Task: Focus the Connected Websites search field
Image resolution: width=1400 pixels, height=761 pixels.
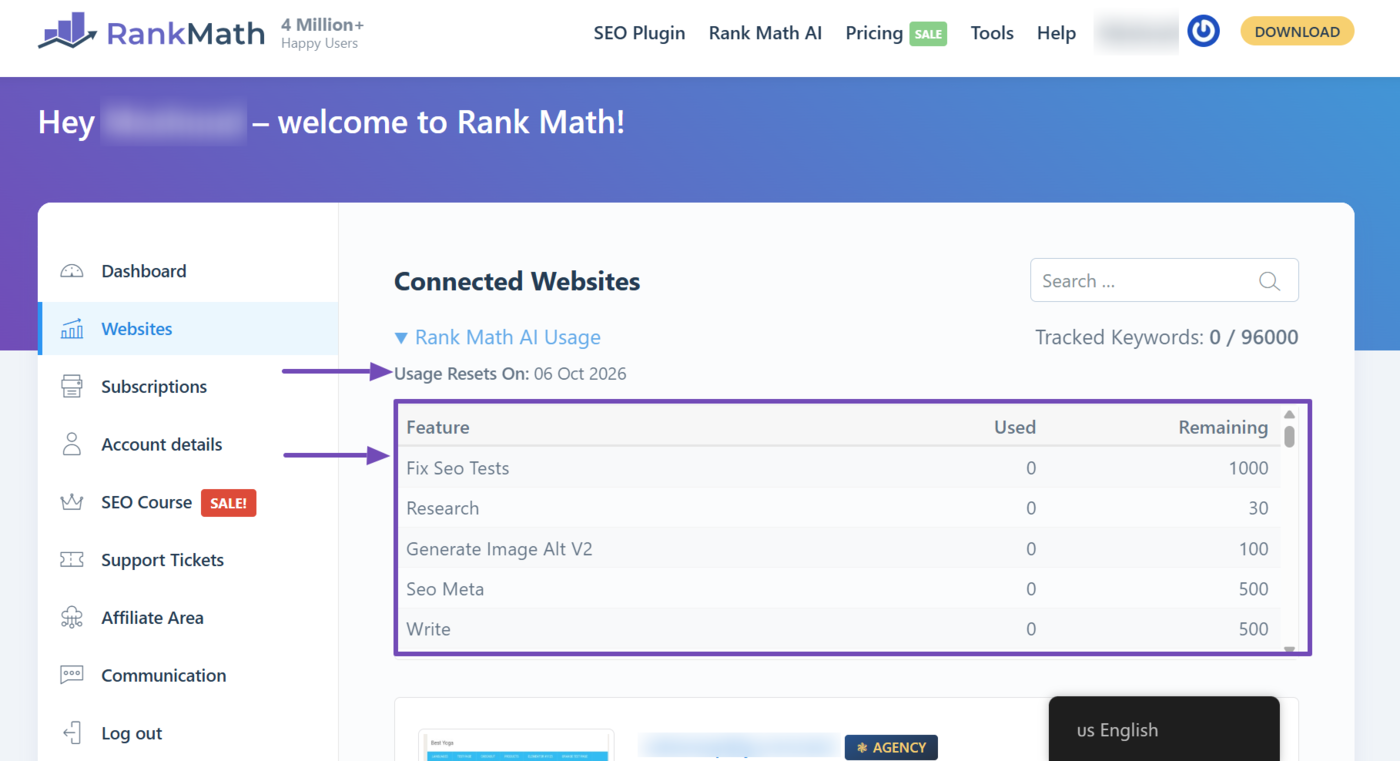Action: [1164, 281]
